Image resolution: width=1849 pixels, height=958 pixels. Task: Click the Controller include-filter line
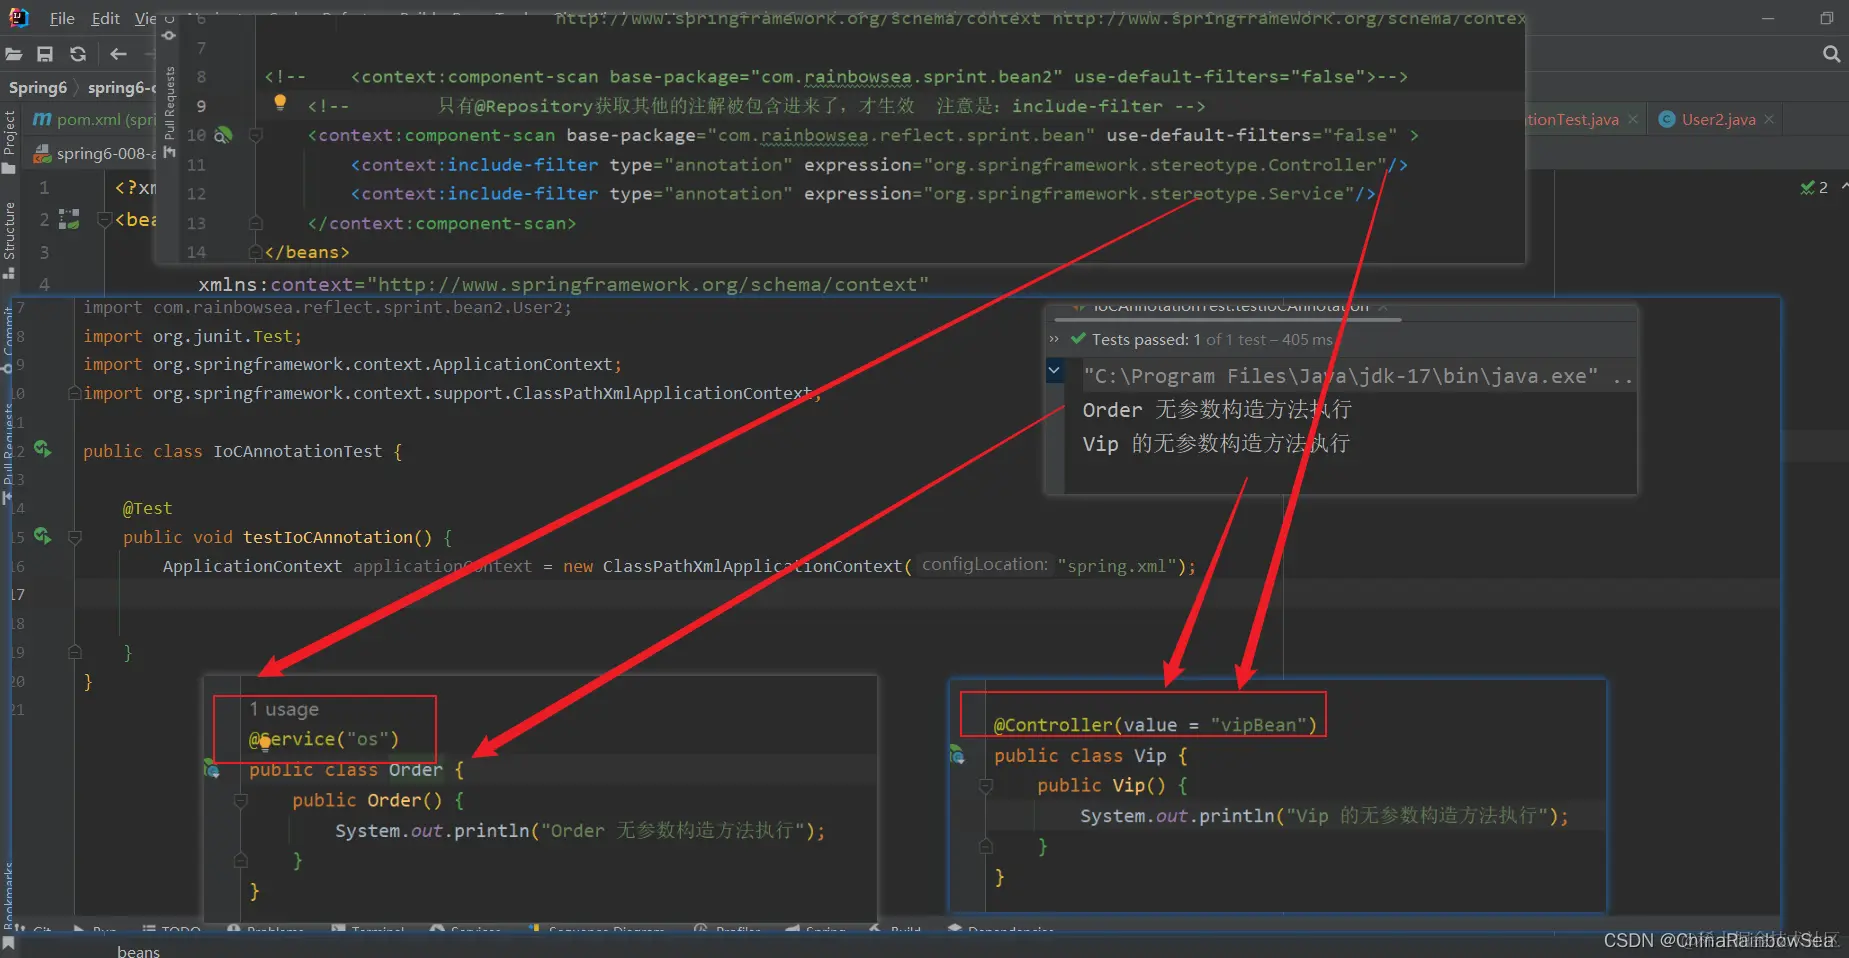tap(879, 164)
